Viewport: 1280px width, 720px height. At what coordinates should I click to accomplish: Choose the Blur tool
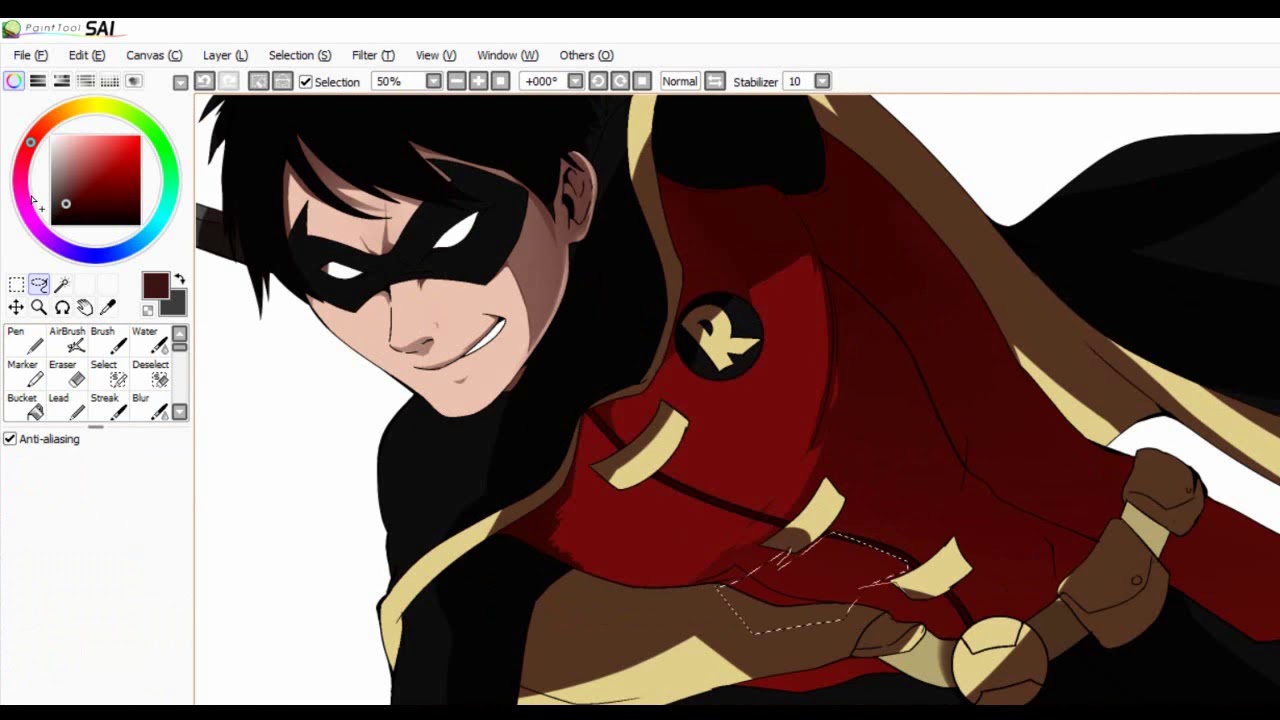[x=150, y=407]
